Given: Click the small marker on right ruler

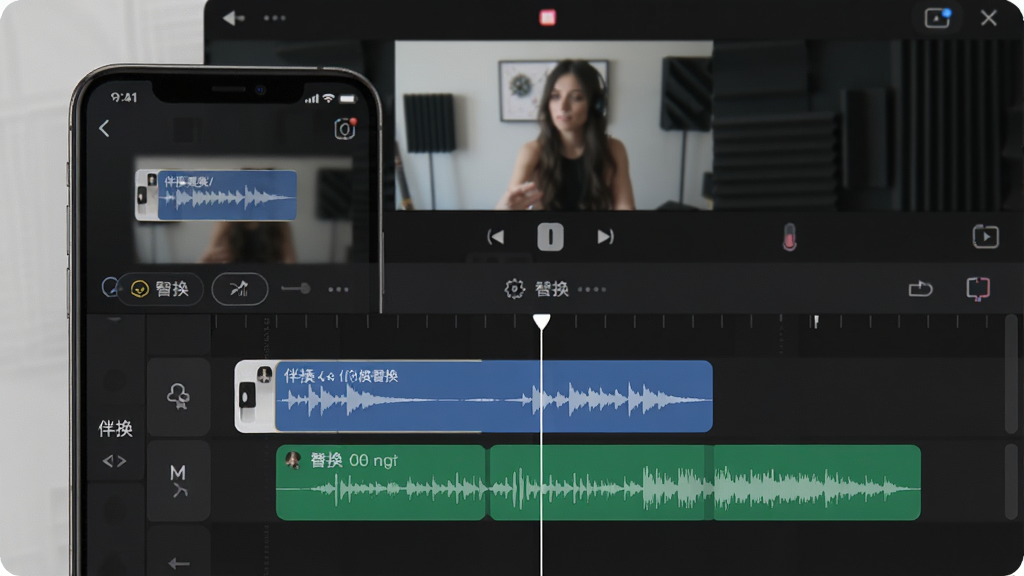Looking at the screenshot, I should point(815,321).
